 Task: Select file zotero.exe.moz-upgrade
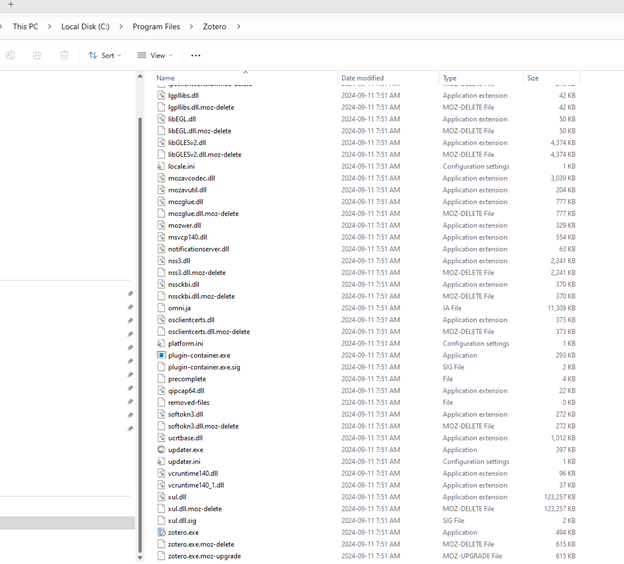coord(204,556)
